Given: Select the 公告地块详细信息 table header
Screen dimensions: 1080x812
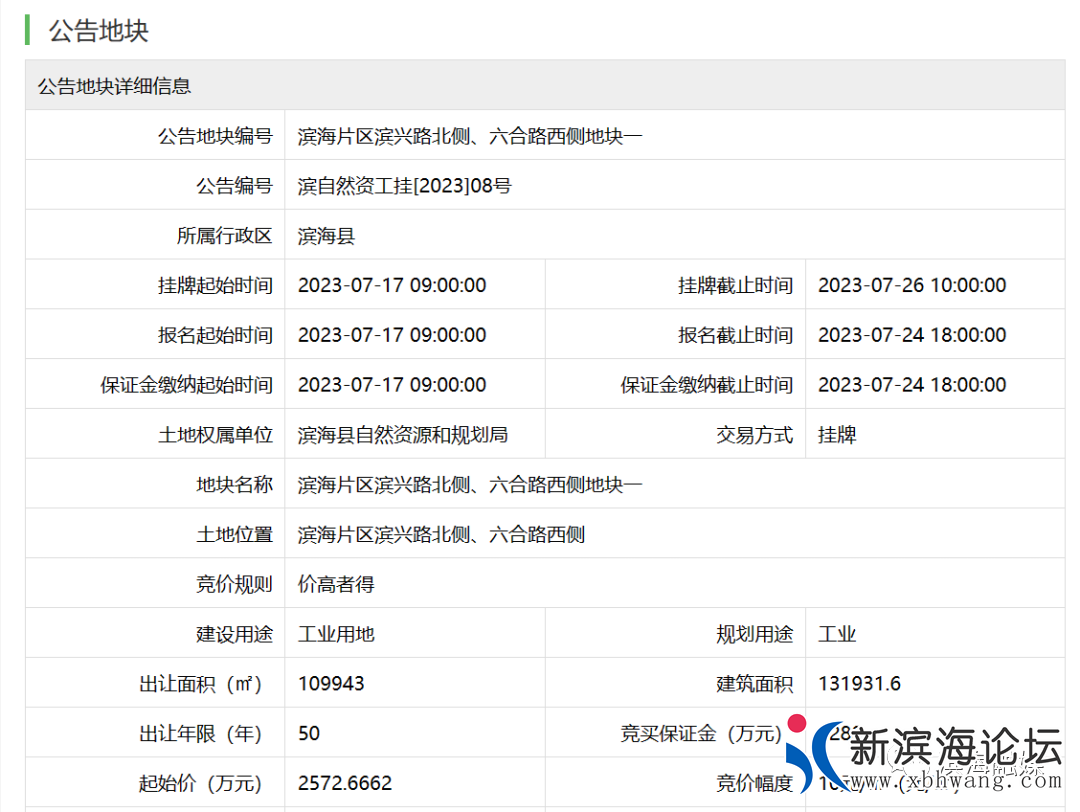Looking at the screenshot, I should [x=114, y=86].
